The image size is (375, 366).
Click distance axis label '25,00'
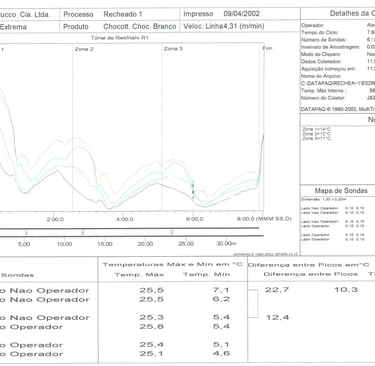(186, 244)
